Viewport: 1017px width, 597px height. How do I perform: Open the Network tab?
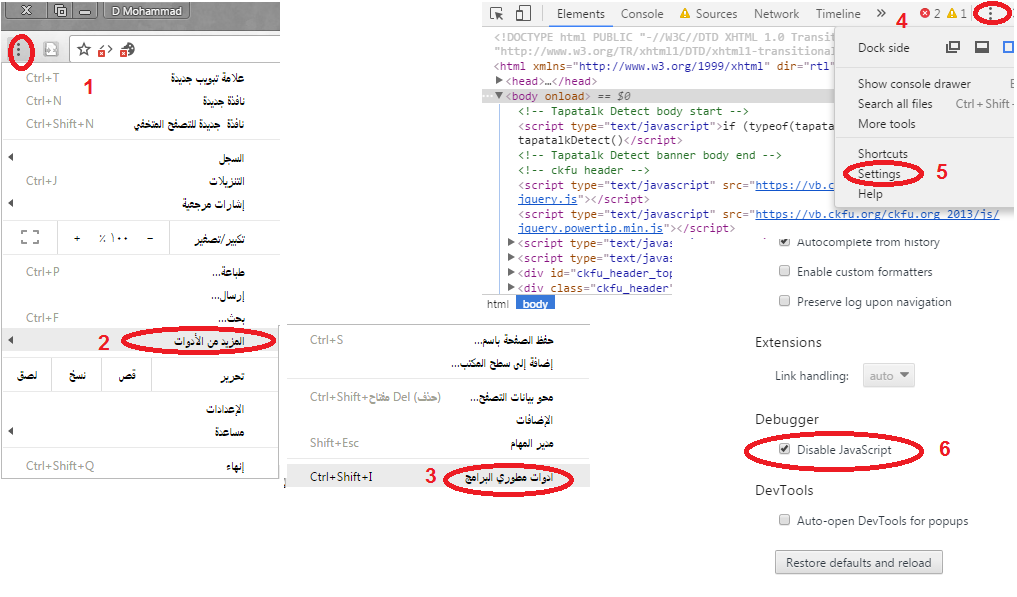776,14
